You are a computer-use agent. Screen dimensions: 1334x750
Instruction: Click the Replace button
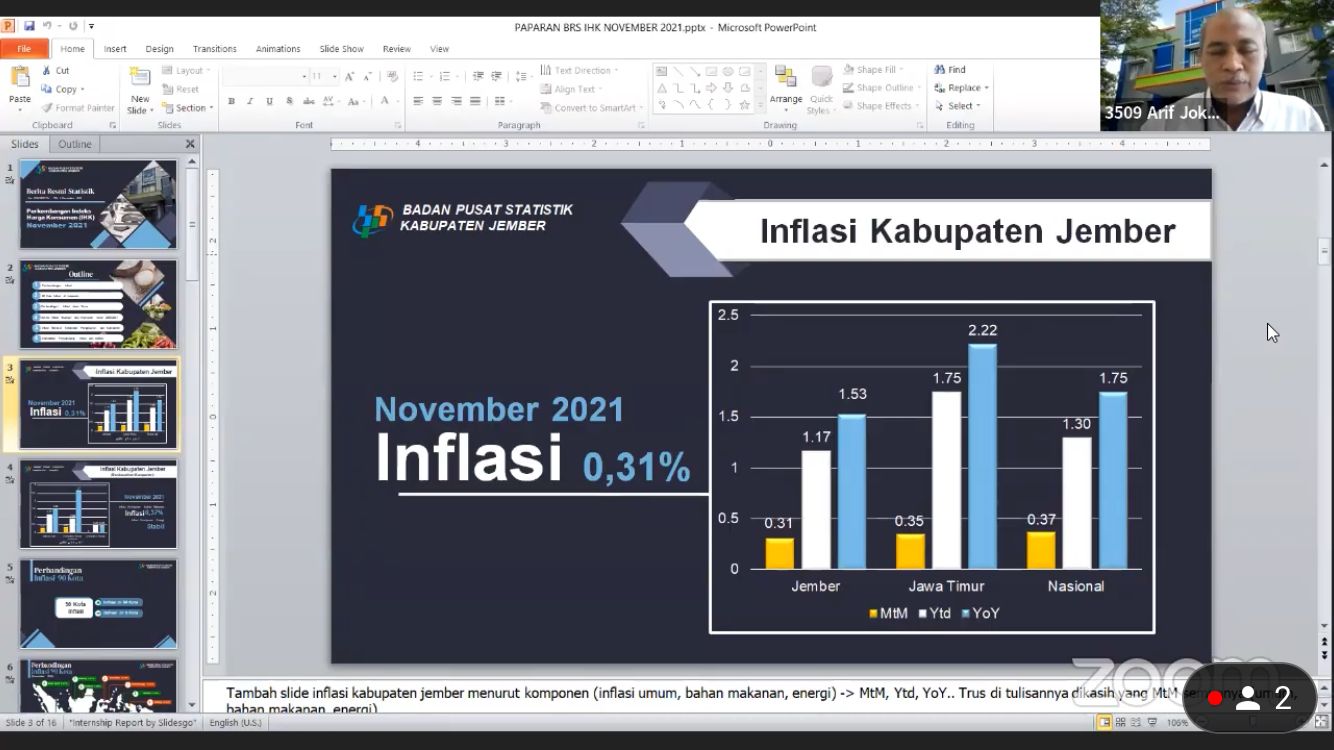tap(963, 88)
